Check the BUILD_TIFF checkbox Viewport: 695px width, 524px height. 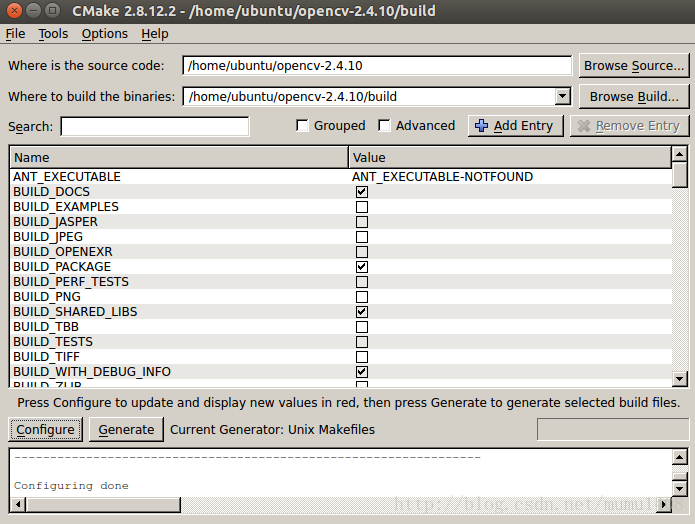pos(362,356)
